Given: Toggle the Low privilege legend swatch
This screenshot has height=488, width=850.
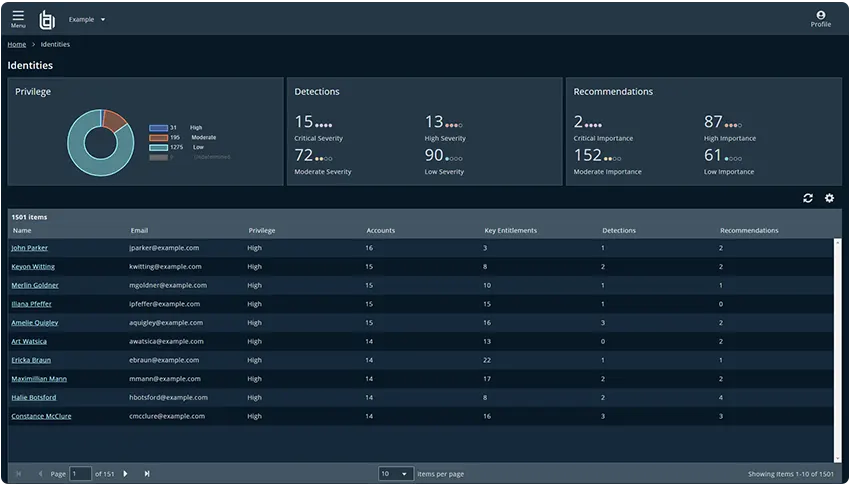Looking at the screenshot, I should (158, 147).
